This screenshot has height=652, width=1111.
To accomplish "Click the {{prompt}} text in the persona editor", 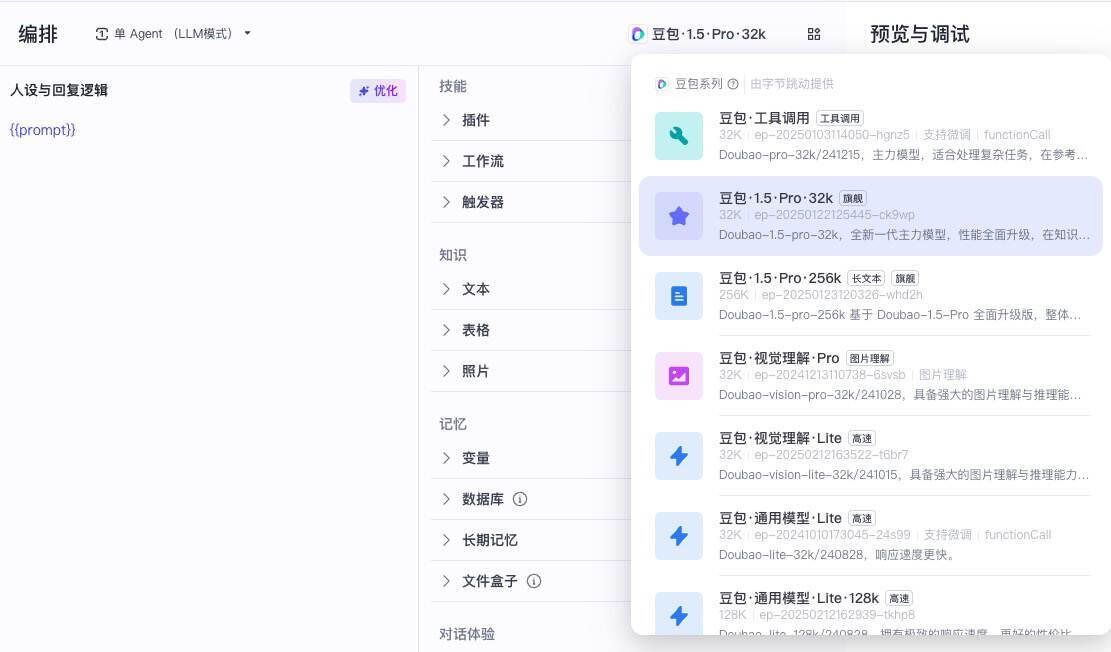I will 43,130.
